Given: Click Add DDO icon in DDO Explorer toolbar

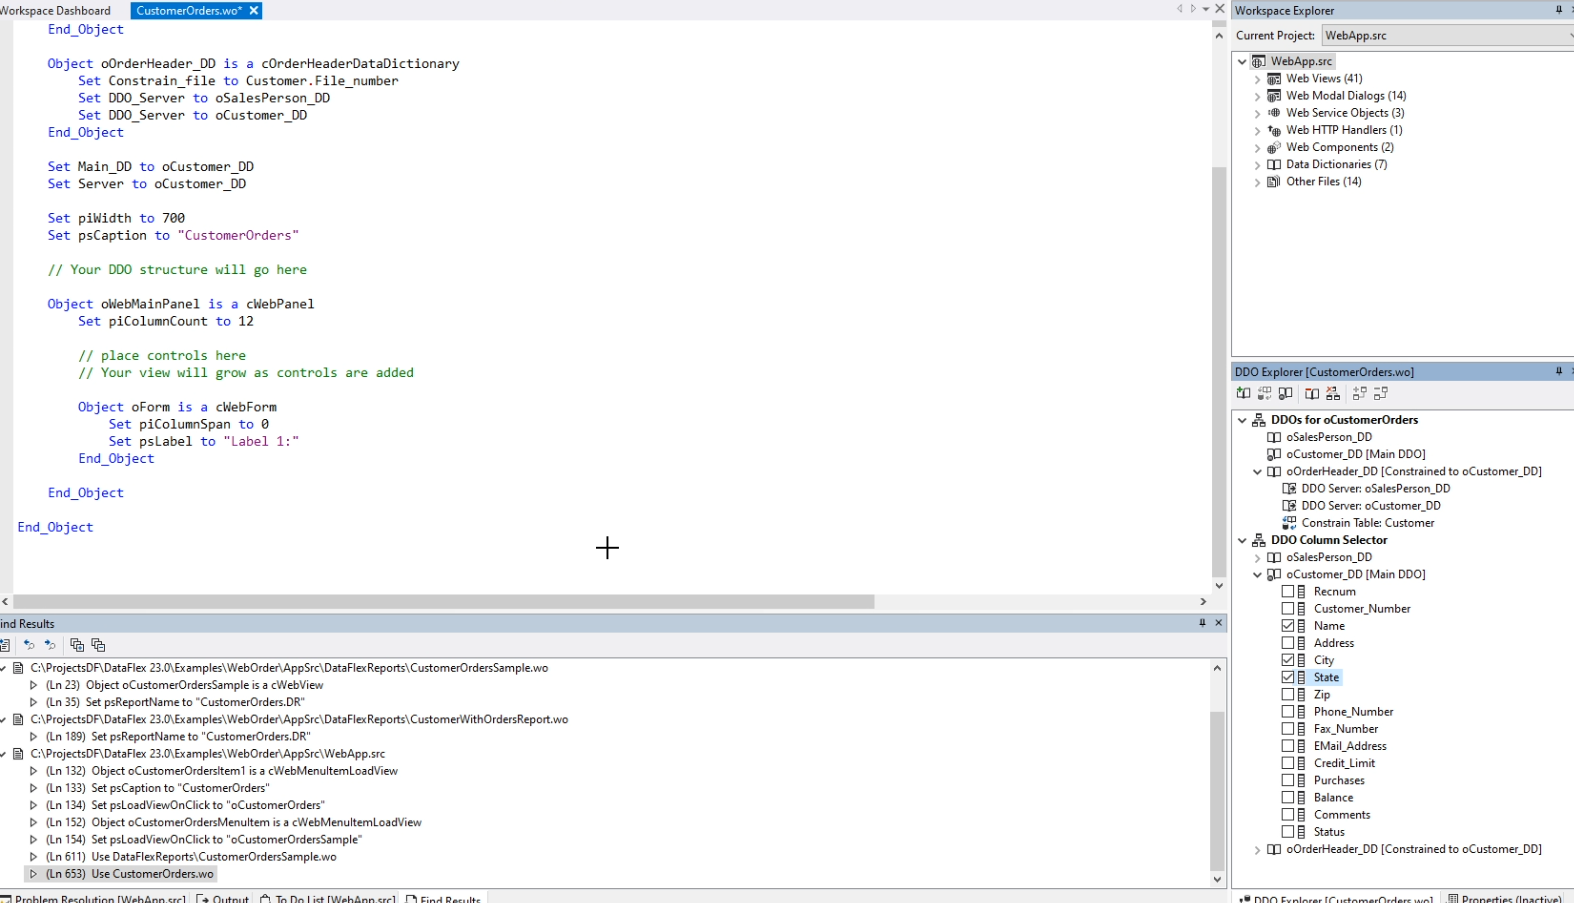Looking at the screenshot, I should tap(1243, 394).
